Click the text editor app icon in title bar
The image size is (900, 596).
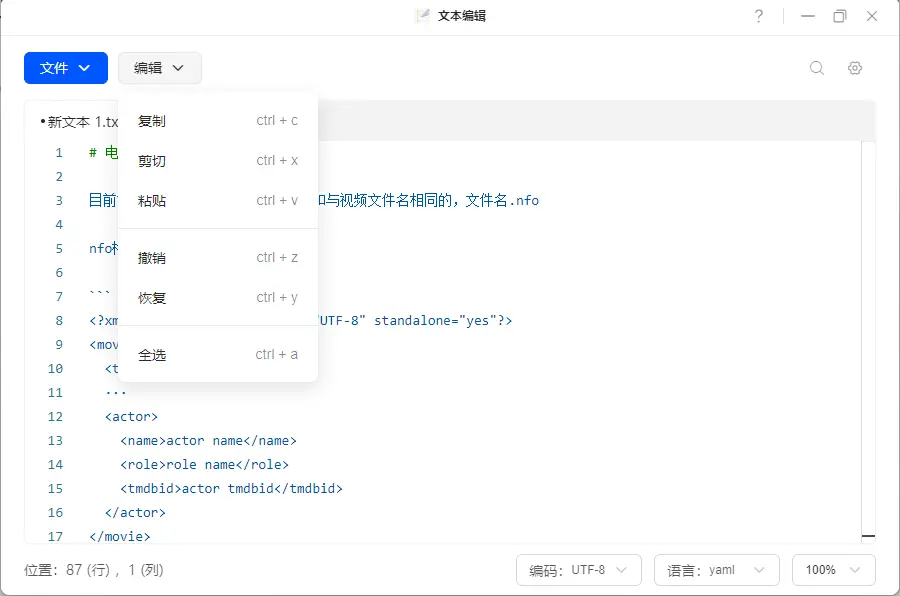[x=423, y=16]
